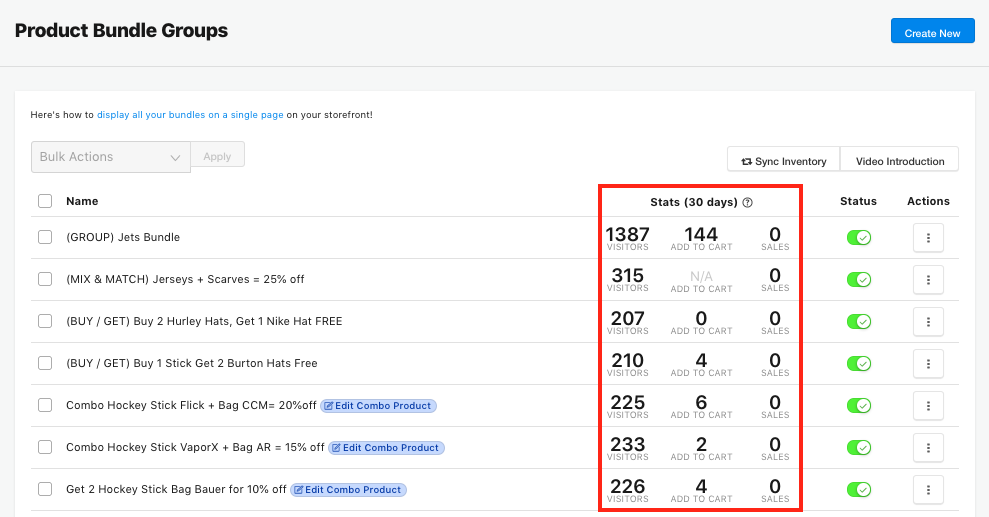
Task: Select all bundles with the header checkbox
Action: [45, 201]
